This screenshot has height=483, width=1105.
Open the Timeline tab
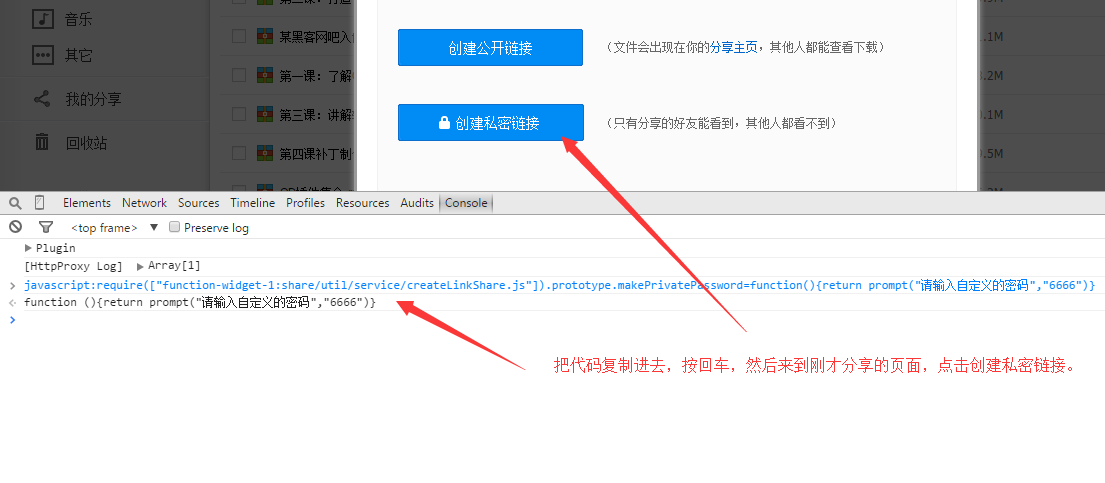pos(252,203)
